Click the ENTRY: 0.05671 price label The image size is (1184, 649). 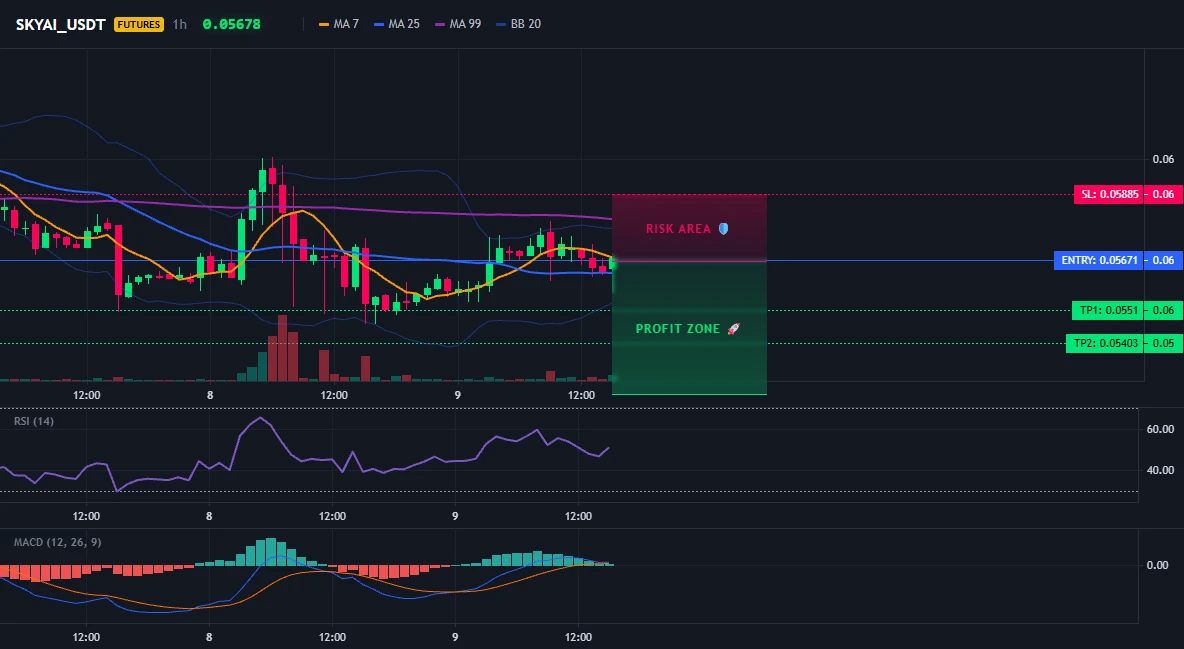1099,261
